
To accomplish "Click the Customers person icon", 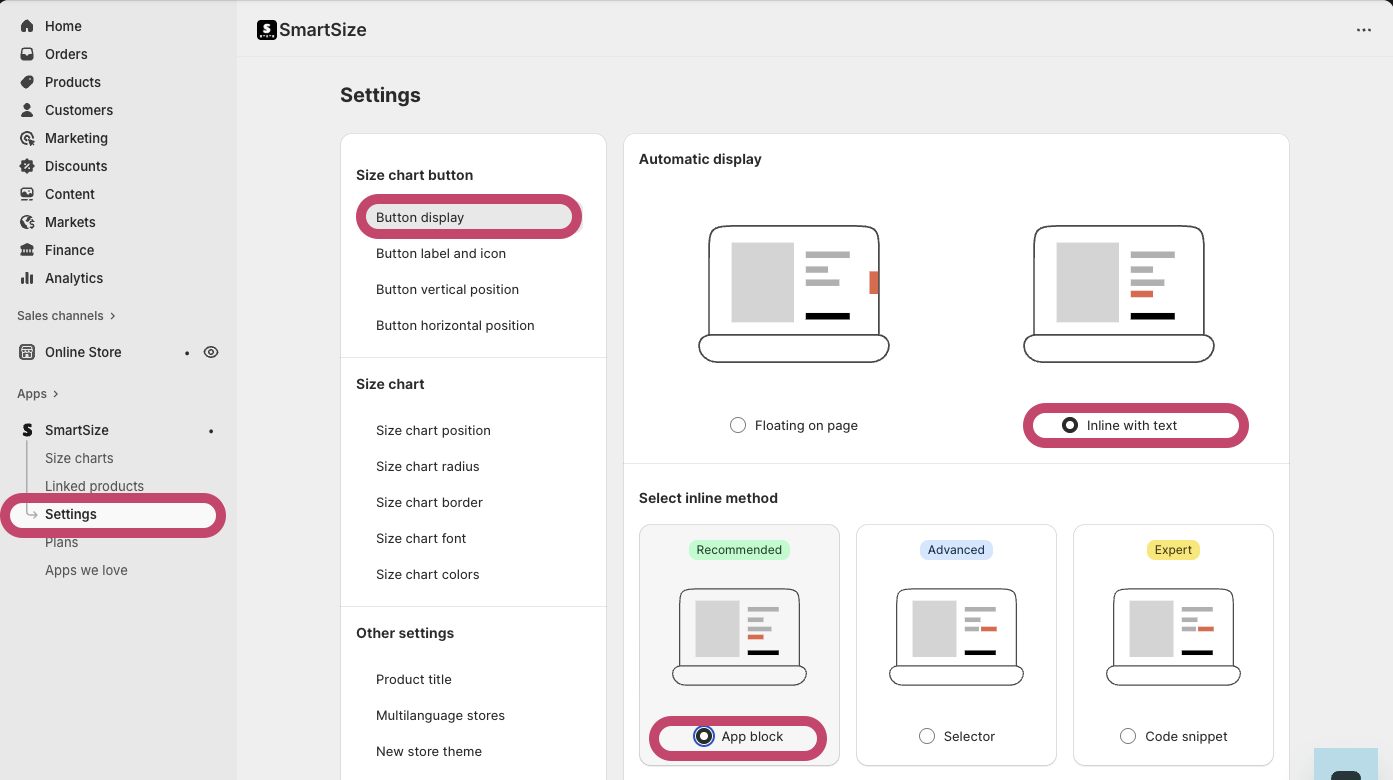I will pyautogui.click(x=27, y=110).
